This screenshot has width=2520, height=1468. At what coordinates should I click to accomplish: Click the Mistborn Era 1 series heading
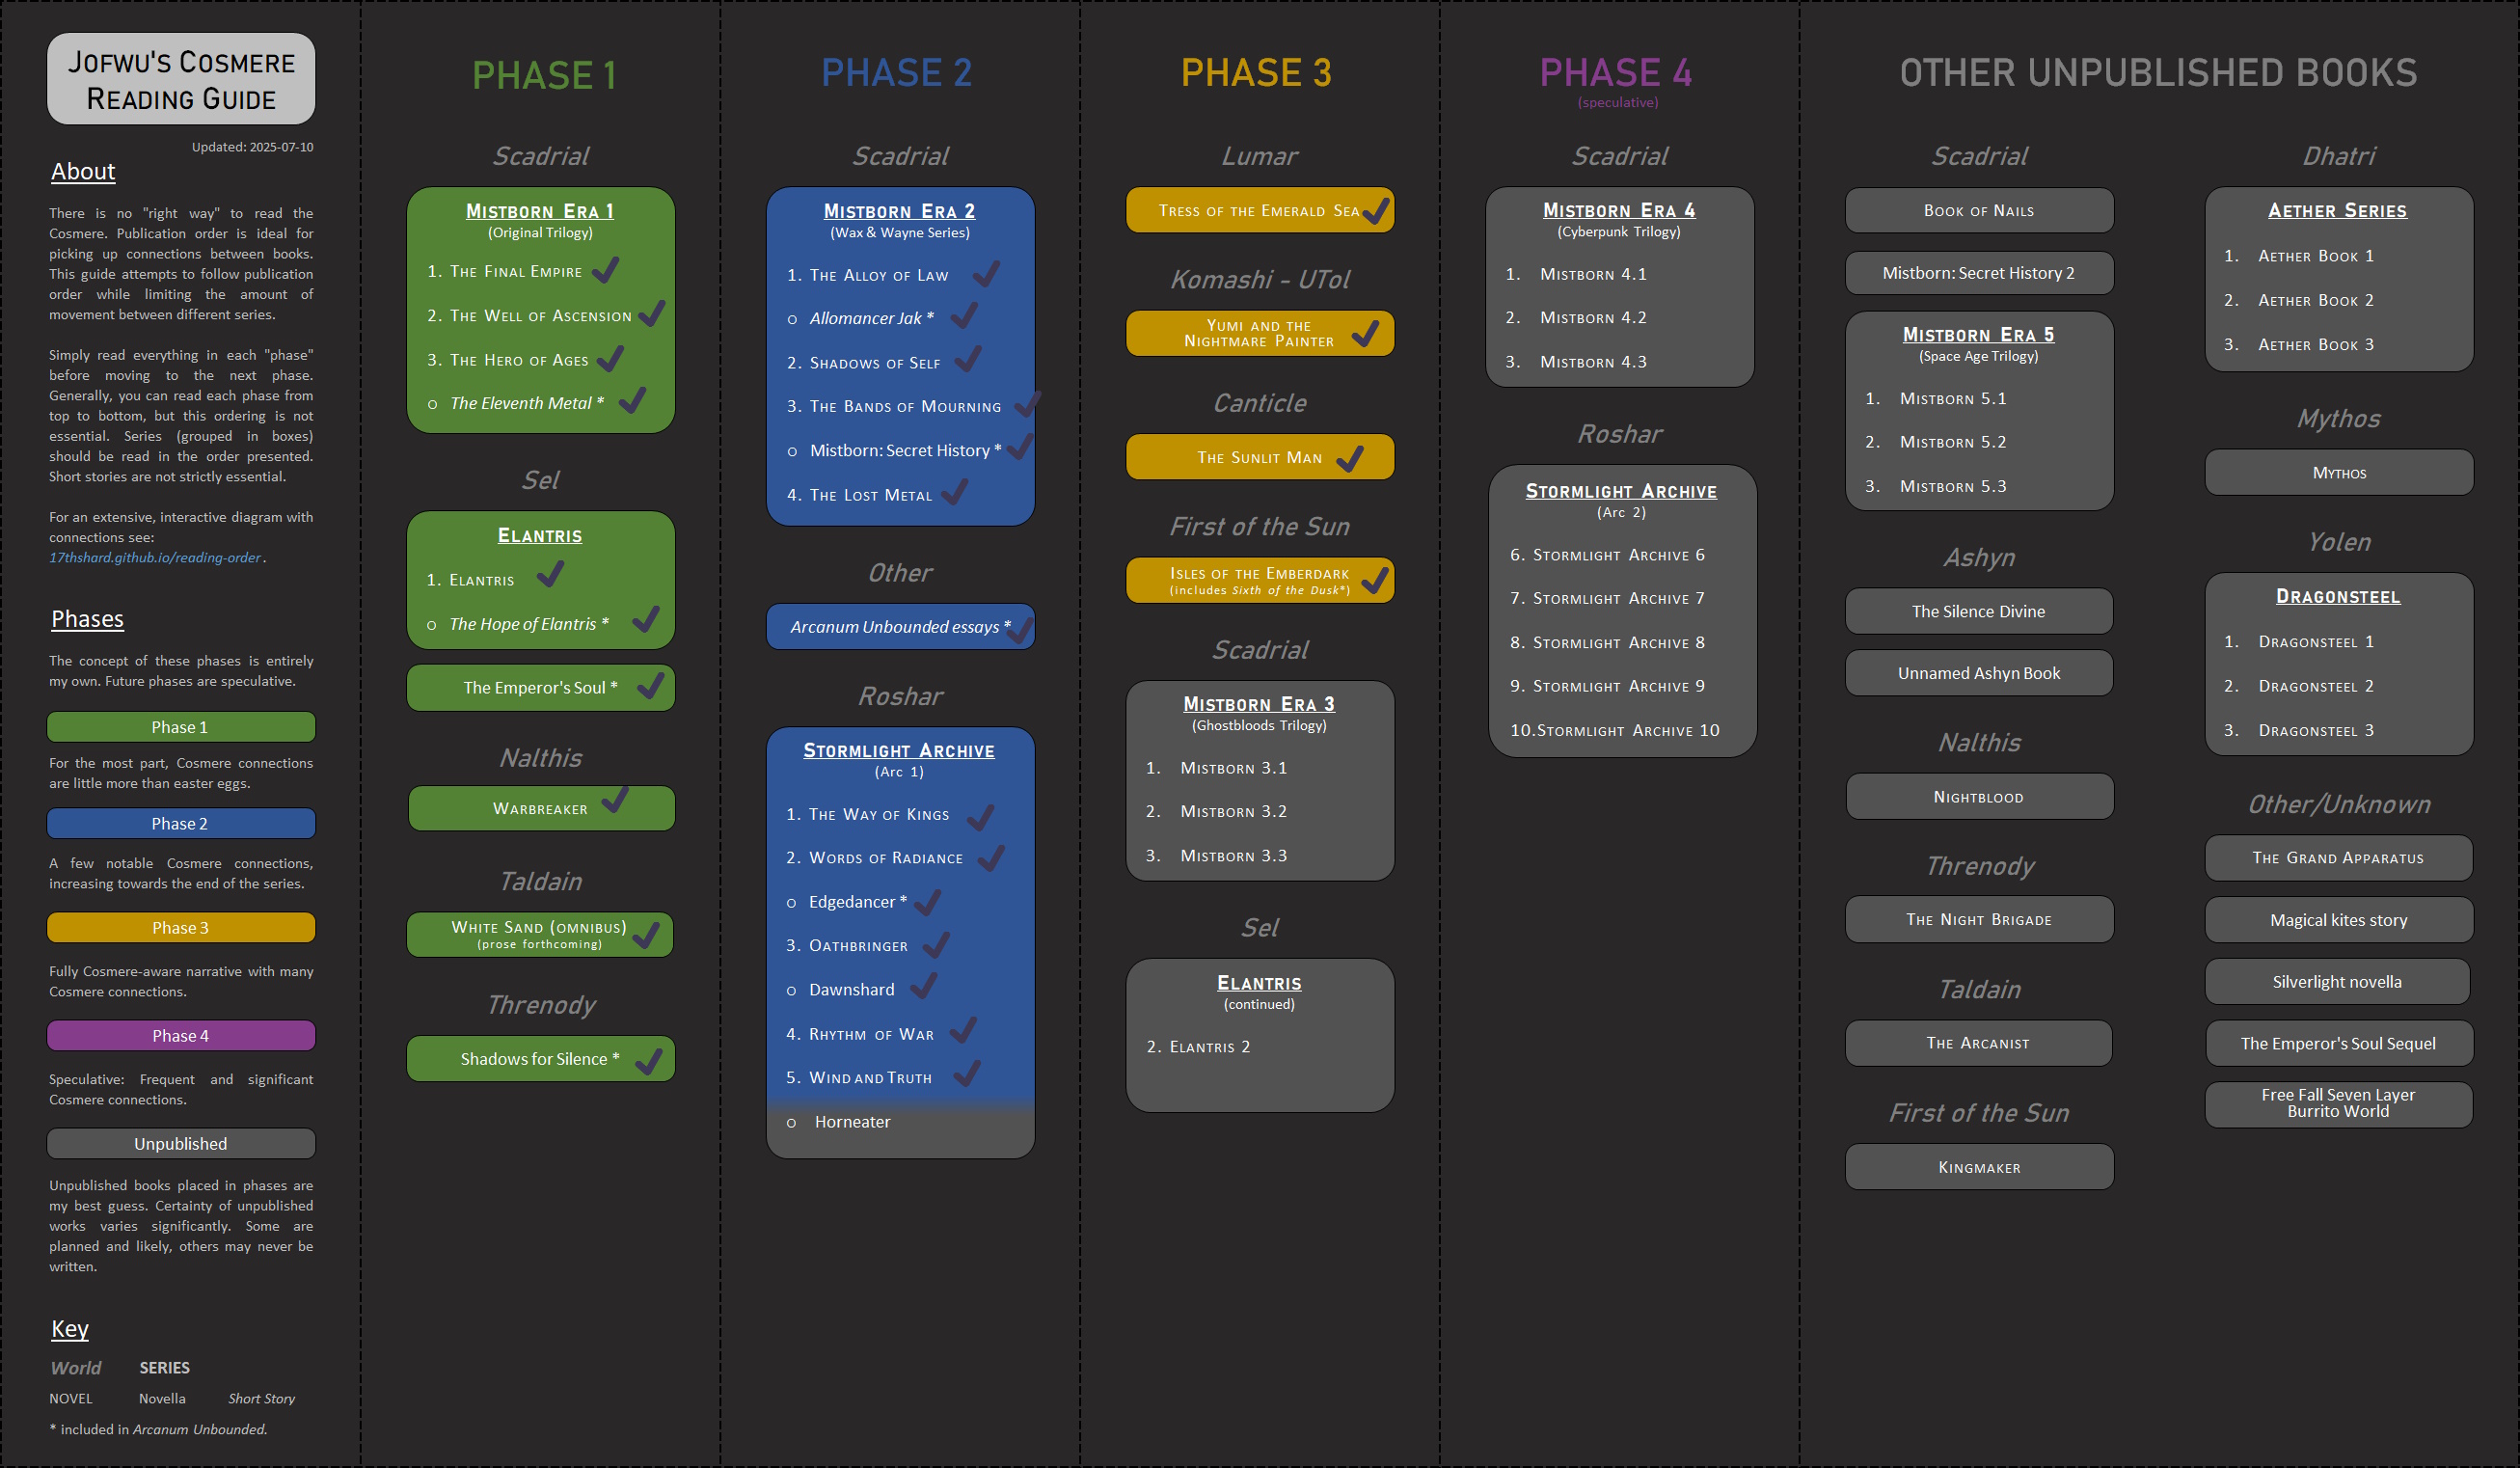(540, 211)
